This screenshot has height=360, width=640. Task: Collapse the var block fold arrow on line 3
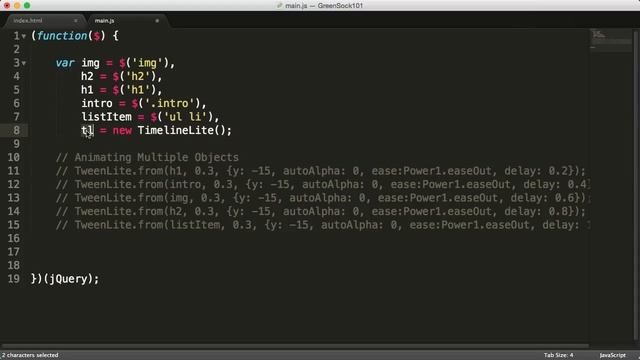click(x=24, y=63)
